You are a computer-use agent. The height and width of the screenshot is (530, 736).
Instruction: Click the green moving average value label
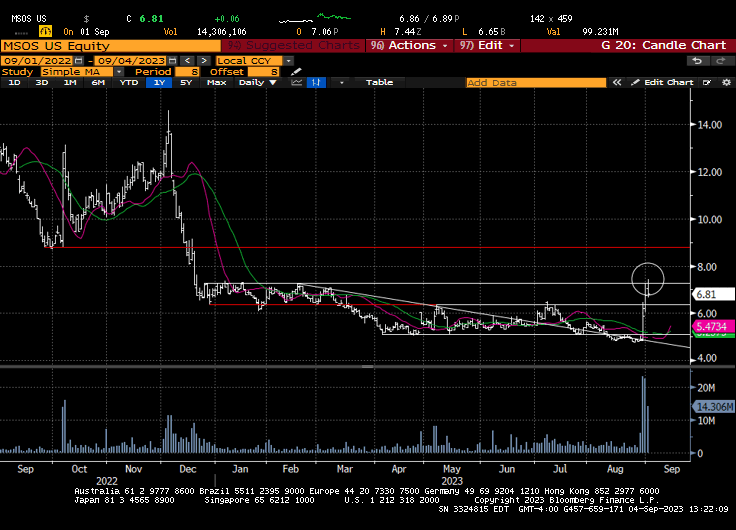coord(713,335)
